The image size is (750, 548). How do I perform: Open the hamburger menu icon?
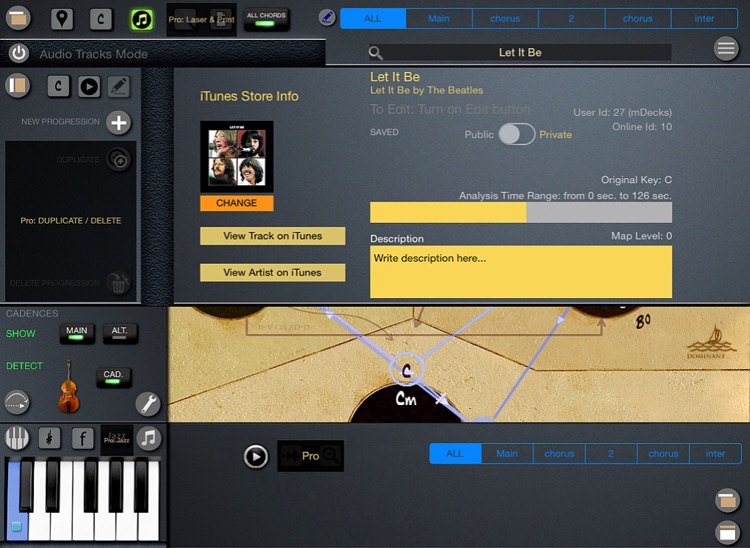[726, 48]
